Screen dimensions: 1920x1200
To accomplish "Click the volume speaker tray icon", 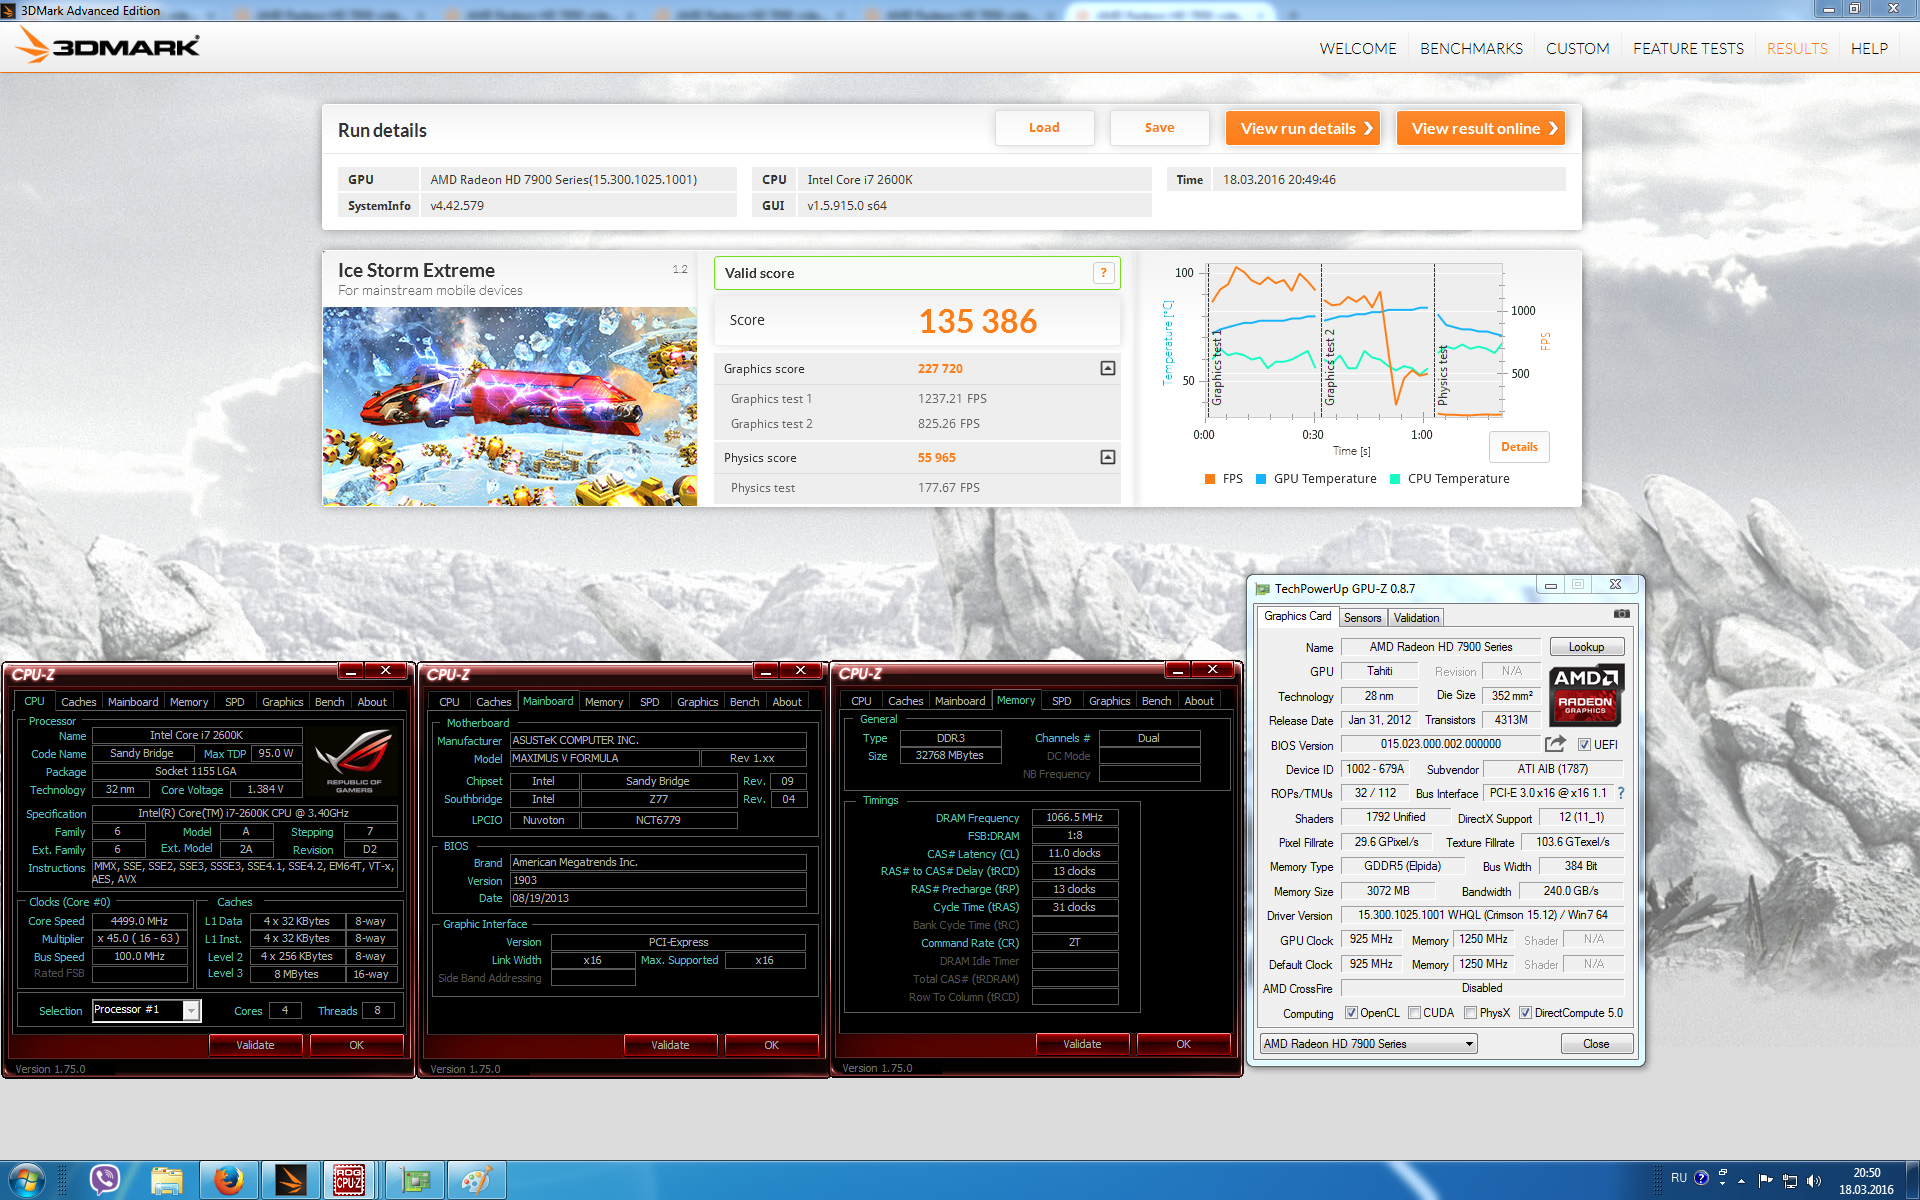I will tap(1814, 1181).
